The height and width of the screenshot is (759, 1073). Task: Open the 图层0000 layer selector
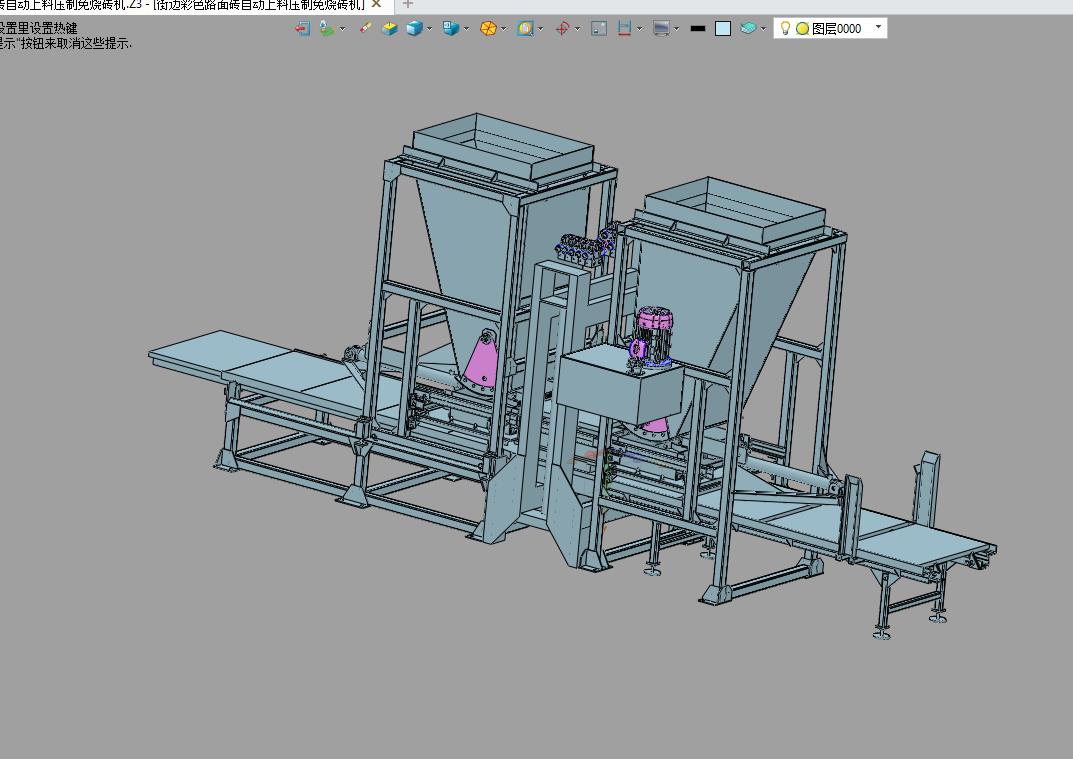click(x=830, y=28)
